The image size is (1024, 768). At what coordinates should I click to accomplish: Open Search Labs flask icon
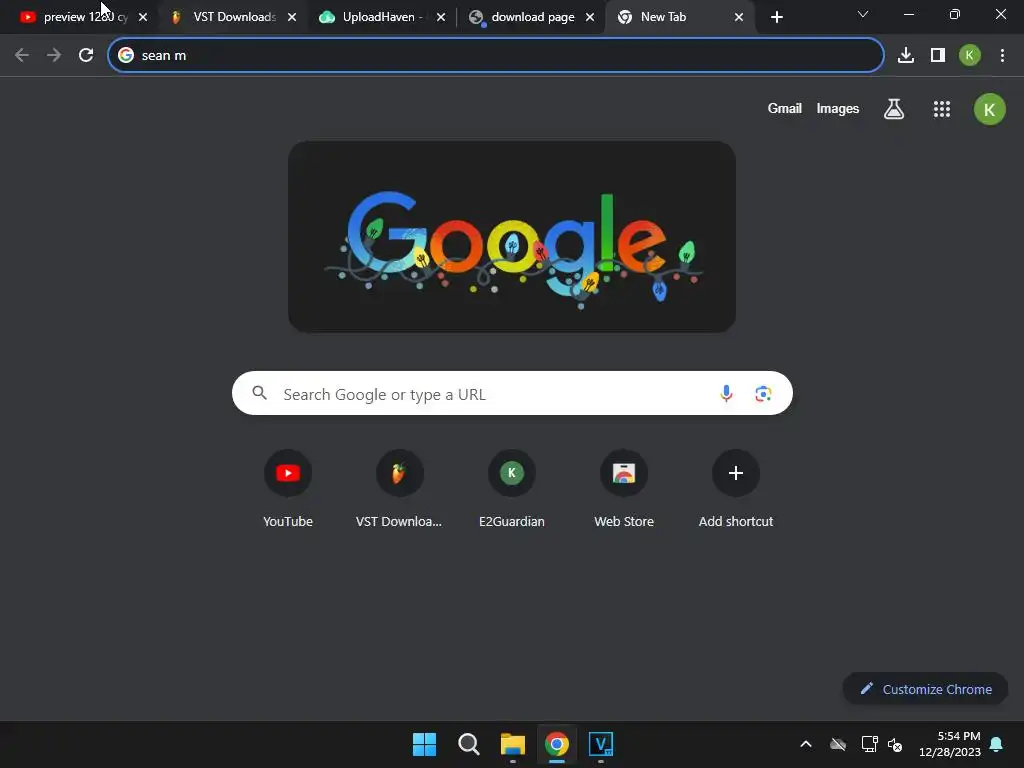click(894, 109)
